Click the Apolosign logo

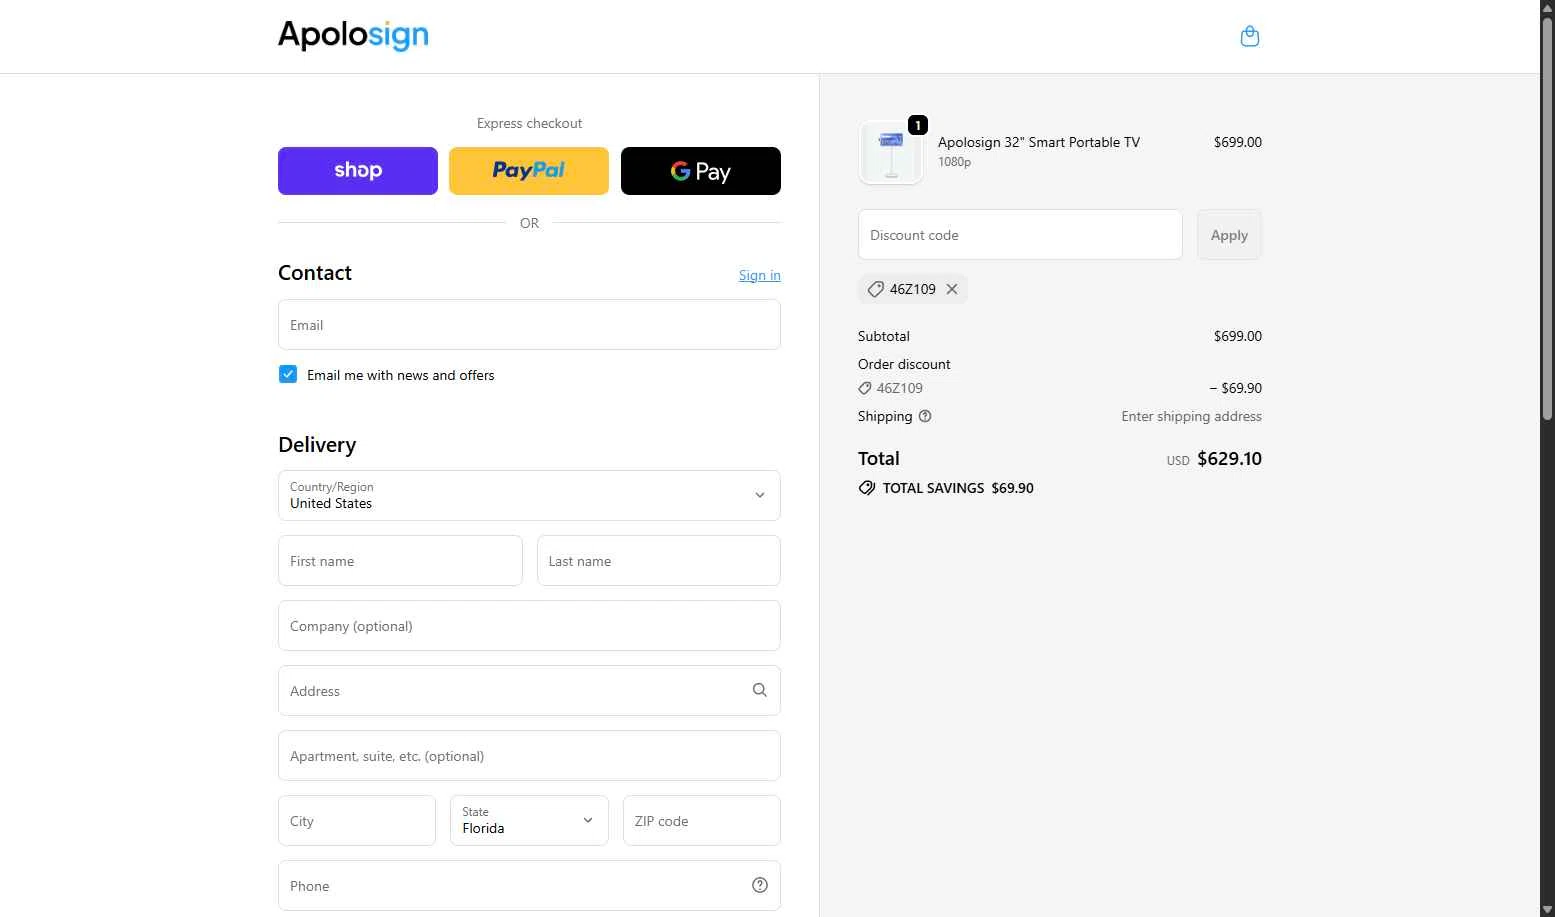[x=353, y=35]
